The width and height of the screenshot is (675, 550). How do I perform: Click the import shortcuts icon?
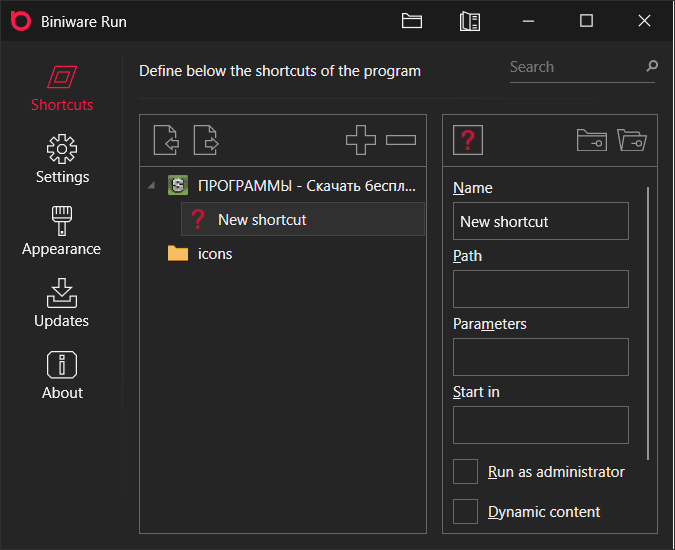166,140
